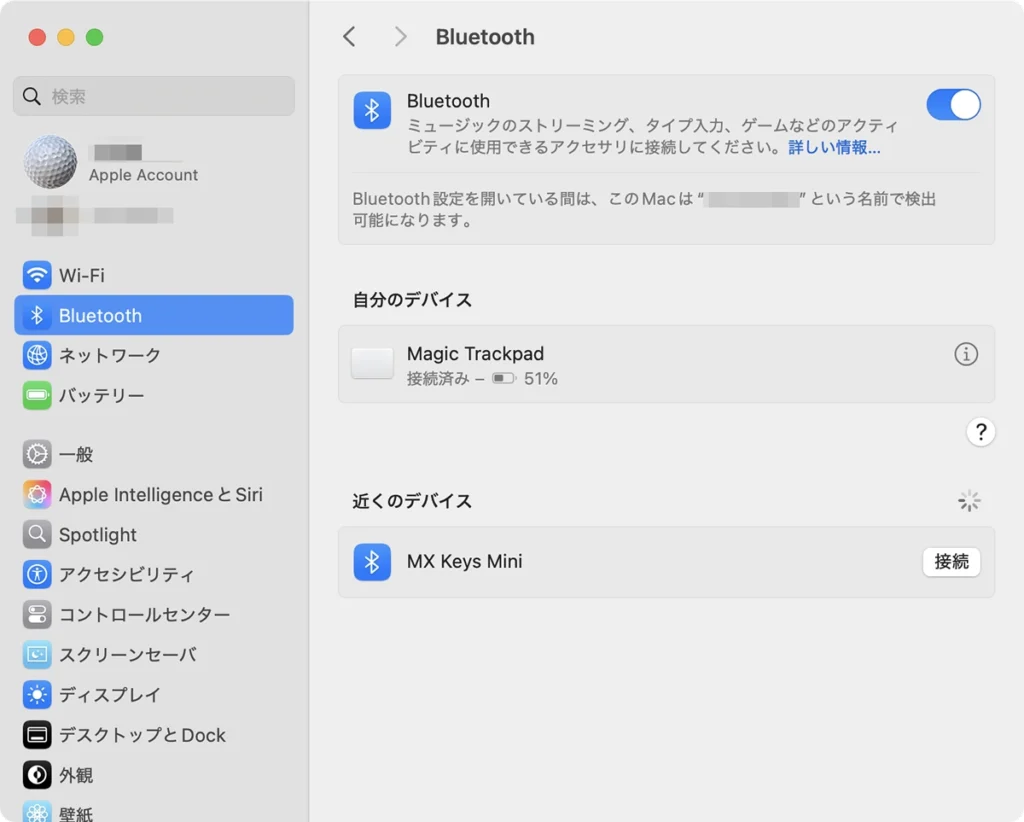Viewport: 1024px width, 822px height.
Task: Click the blurred family row under account
Action: click(95, 215)
